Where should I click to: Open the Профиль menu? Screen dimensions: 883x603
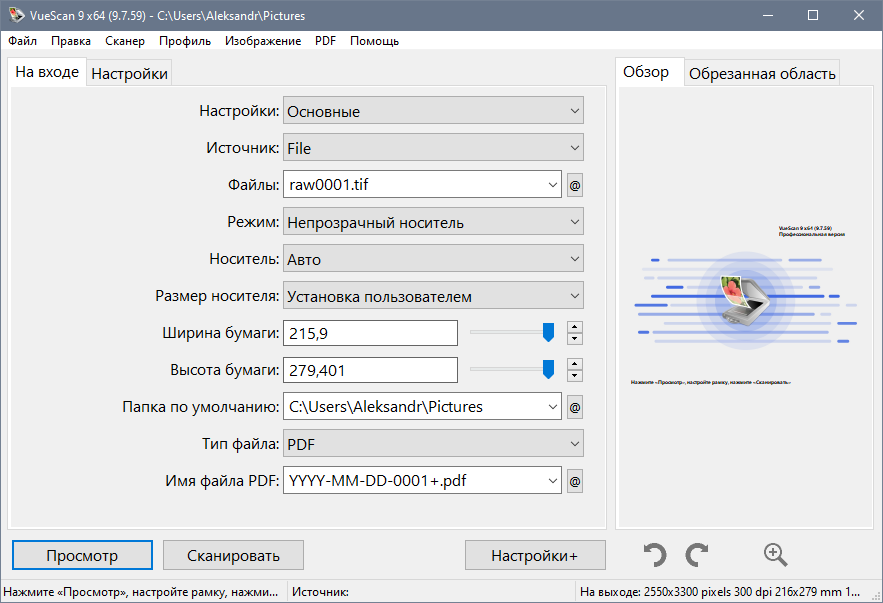pyautogui.click(x=185, y=41)
